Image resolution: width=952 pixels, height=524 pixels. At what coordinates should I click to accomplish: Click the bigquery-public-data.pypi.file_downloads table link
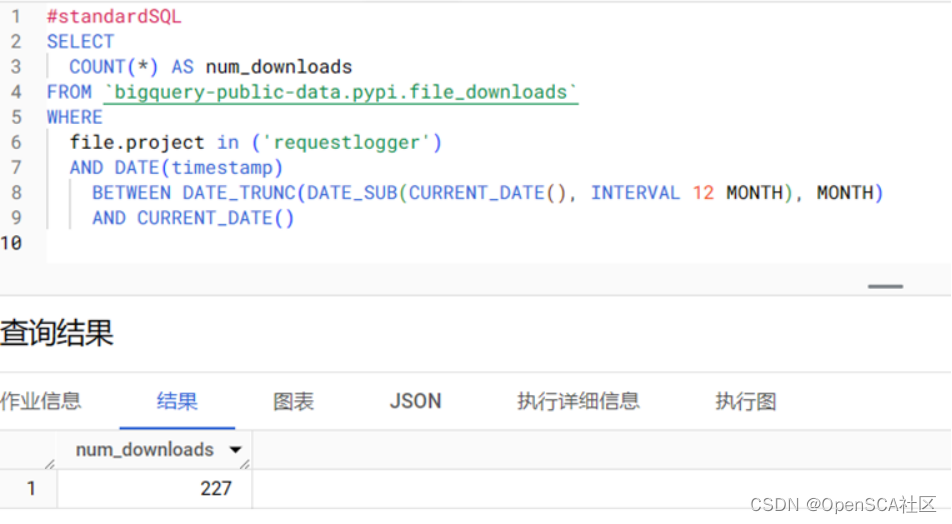point(341,92)
